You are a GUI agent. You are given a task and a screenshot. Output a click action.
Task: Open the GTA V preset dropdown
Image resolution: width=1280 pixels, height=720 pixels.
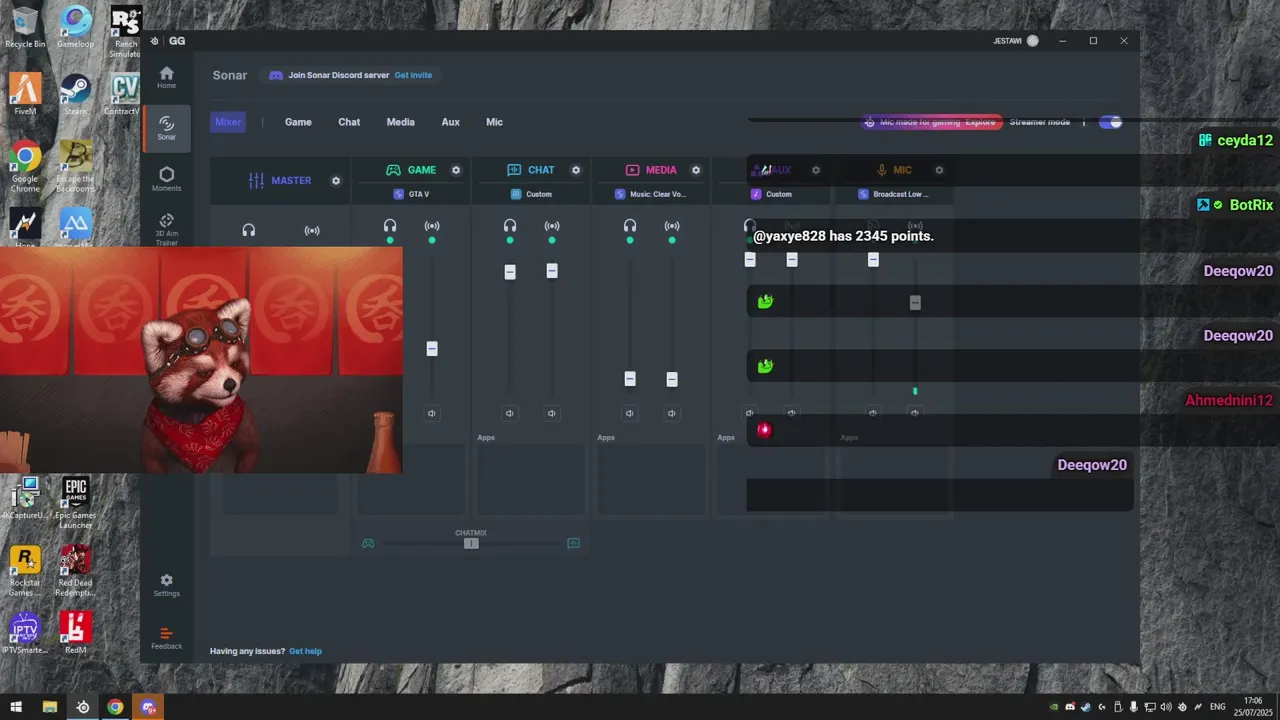tap(412, 194)
